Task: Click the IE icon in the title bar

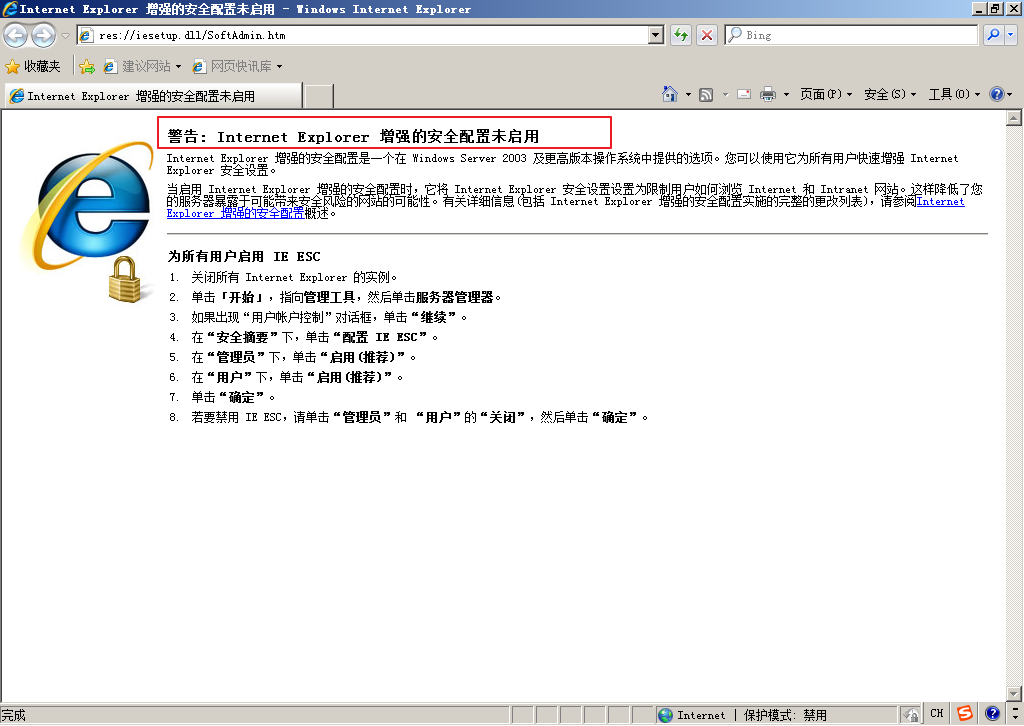Action: (x=9, y=8)
